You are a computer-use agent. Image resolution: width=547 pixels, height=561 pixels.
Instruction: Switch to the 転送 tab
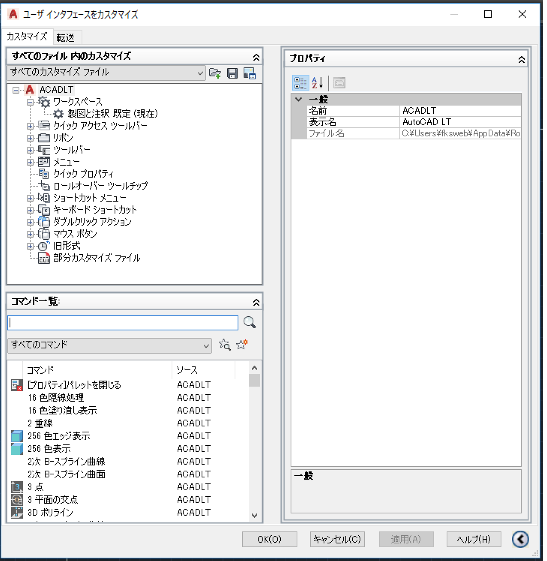66,38
